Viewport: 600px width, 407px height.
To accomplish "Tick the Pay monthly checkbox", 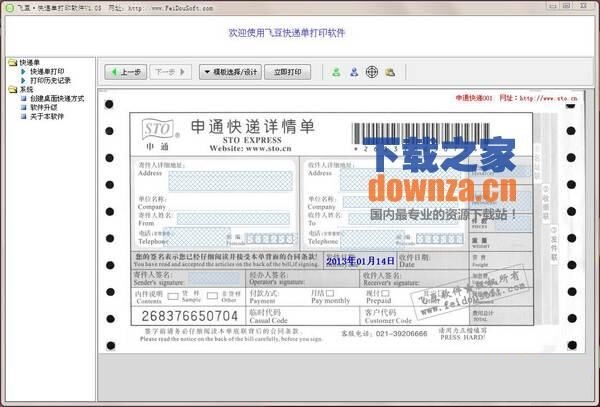I will click(x=330, y=293).
